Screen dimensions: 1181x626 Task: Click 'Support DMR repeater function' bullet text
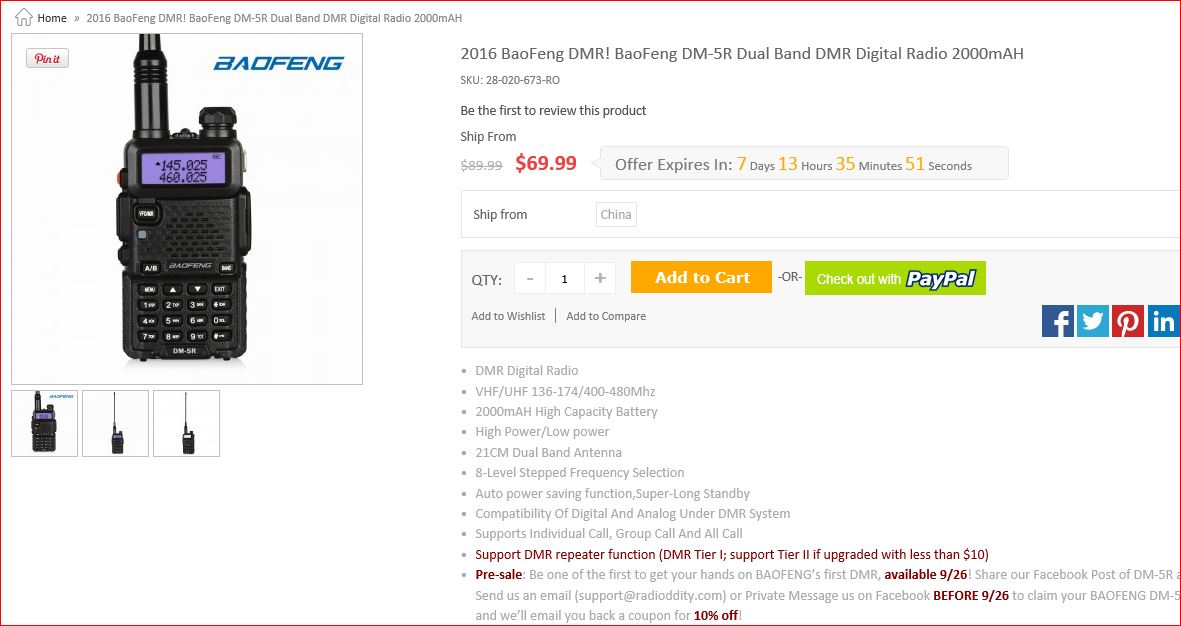731,555
